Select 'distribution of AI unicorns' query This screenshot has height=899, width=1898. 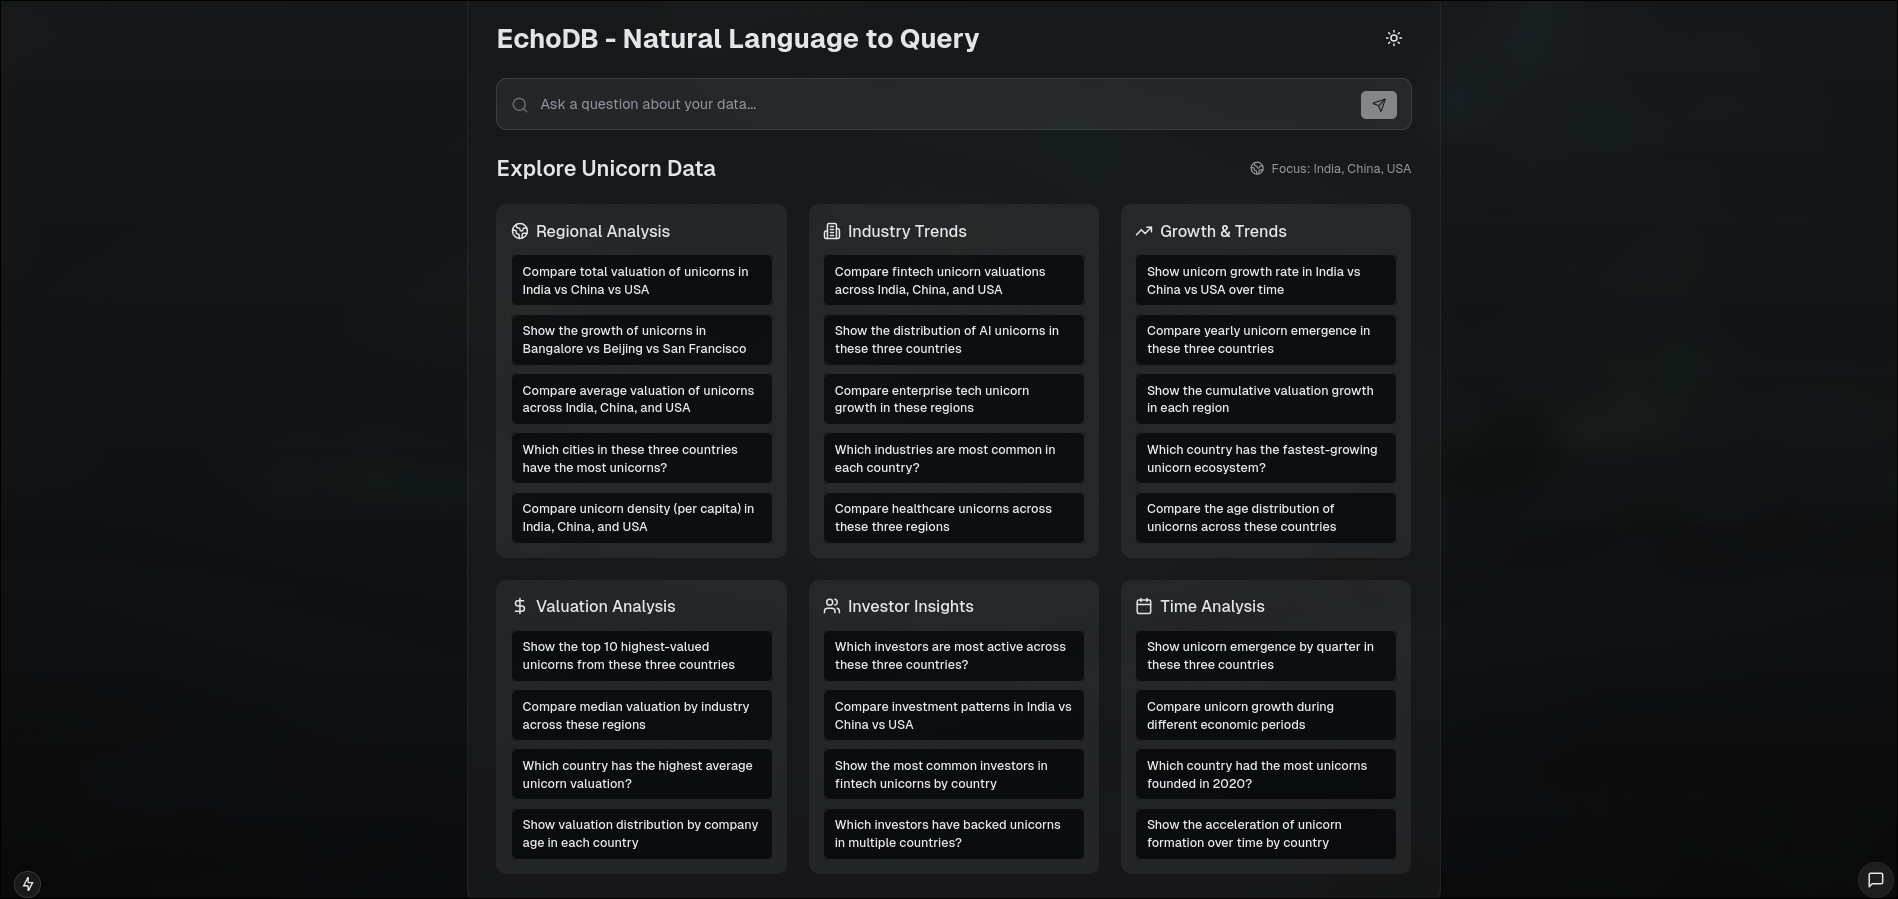[x=953, y=340]
